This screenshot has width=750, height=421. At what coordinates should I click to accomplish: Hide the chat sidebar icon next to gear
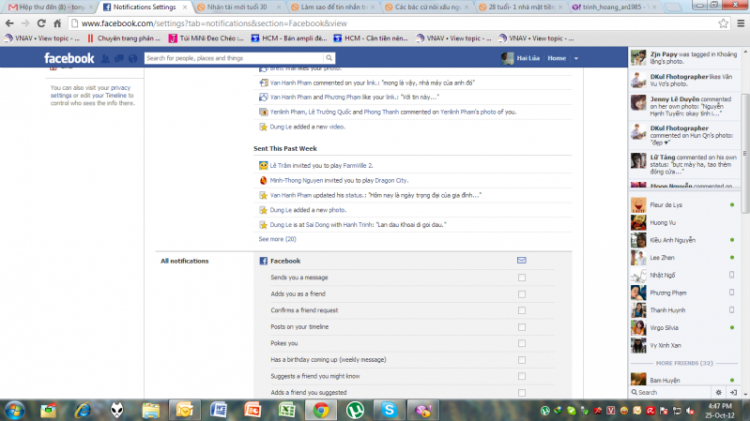733,392
